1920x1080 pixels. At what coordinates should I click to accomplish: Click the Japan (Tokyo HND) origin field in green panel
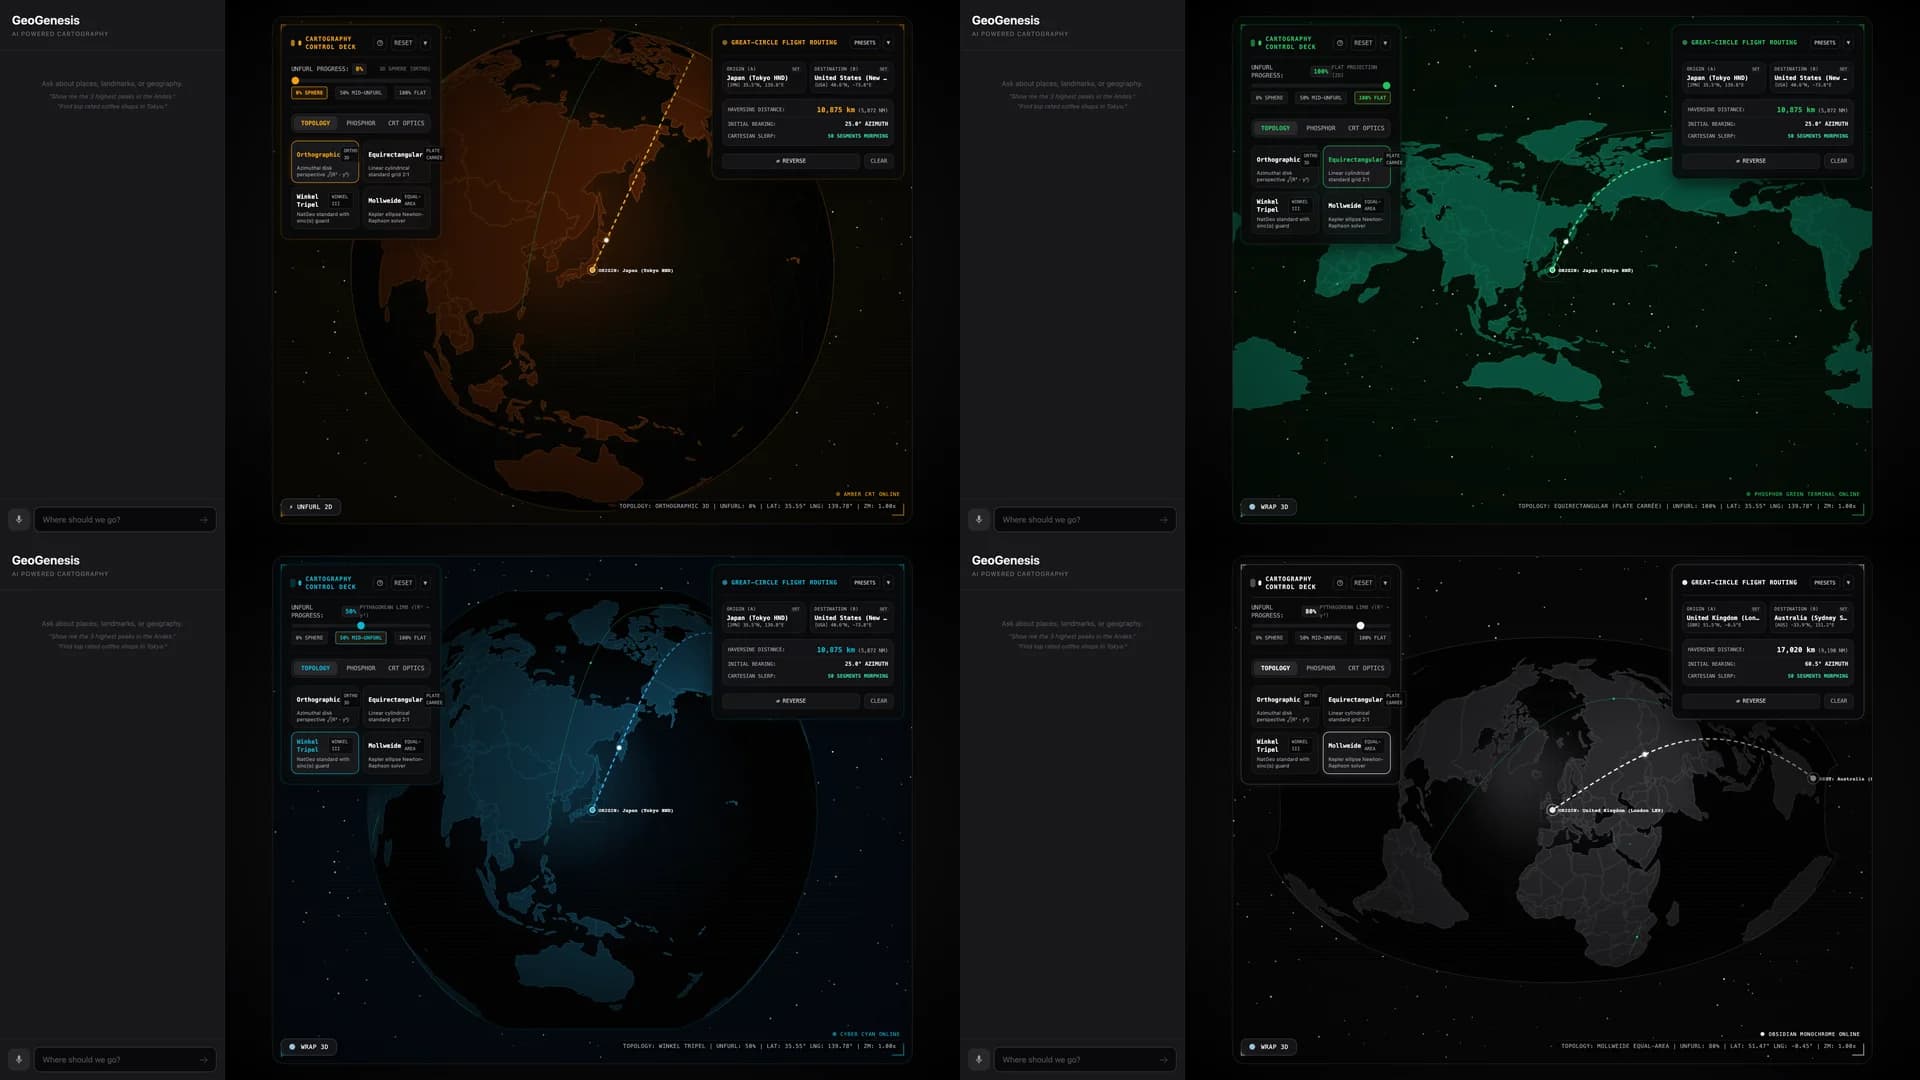click(x=1723, y=76)
